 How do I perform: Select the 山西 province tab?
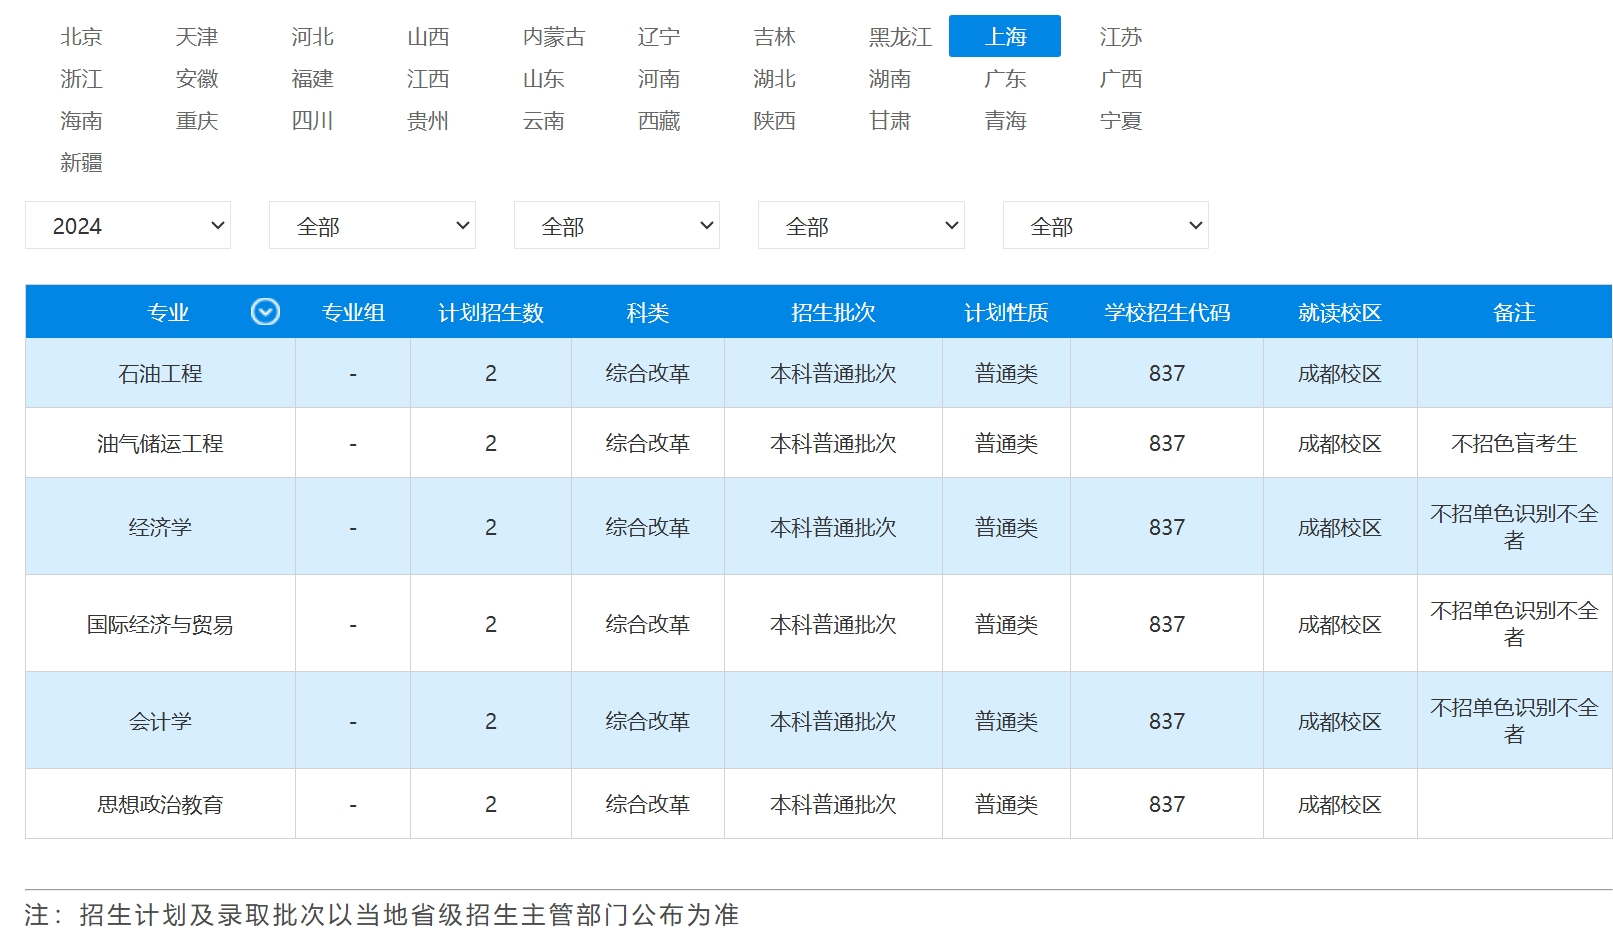click(428, 37)
